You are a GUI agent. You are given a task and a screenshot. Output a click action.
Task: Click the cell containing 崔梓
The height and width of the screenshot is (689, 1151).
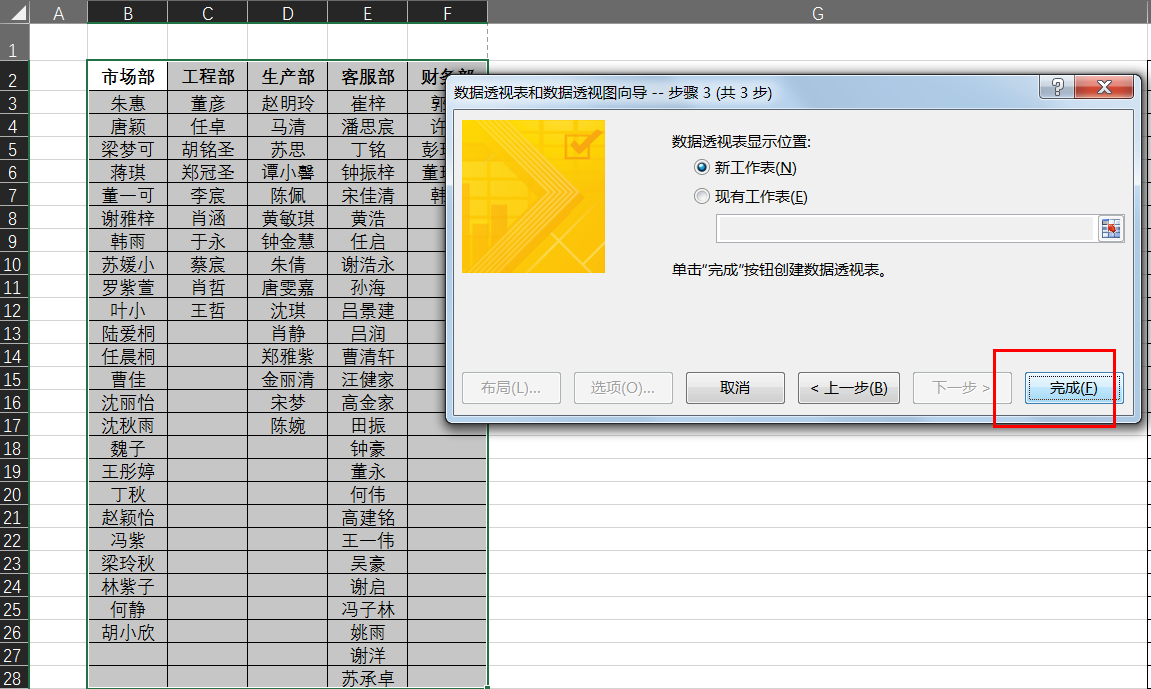(x=368, y=103)
